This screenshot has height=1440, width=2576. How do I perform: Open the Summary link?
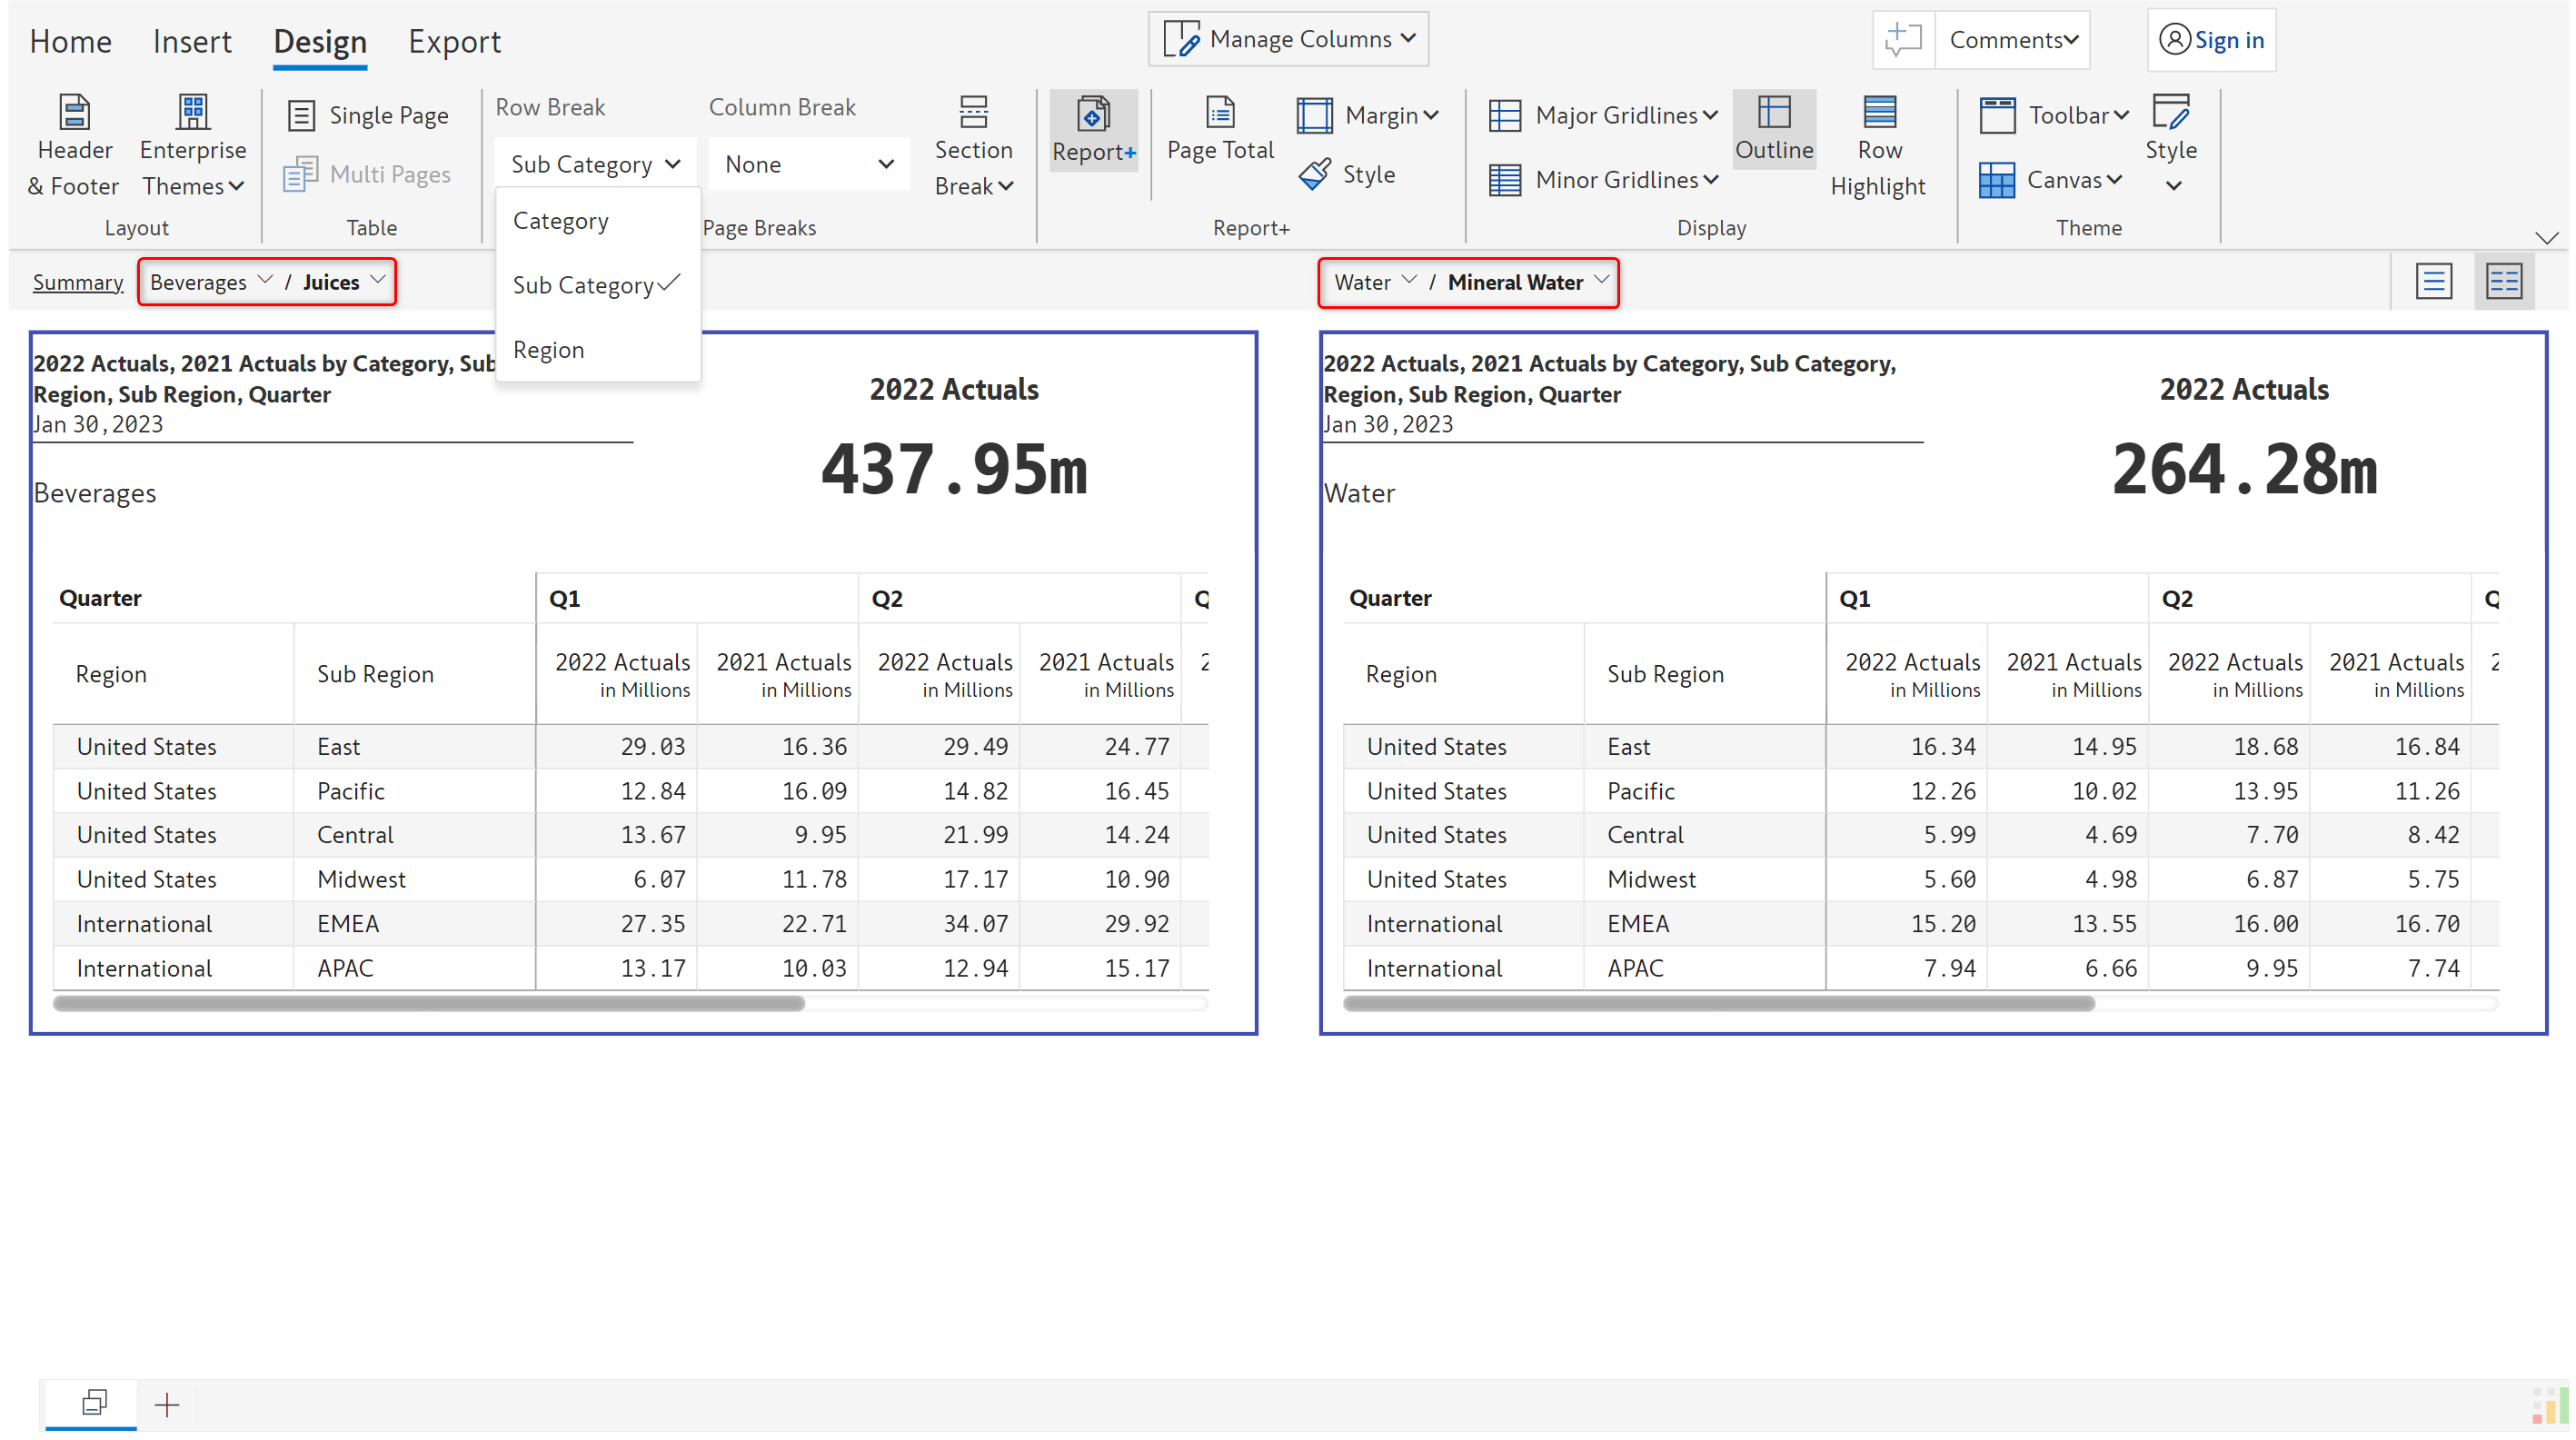tap(77, 282)
